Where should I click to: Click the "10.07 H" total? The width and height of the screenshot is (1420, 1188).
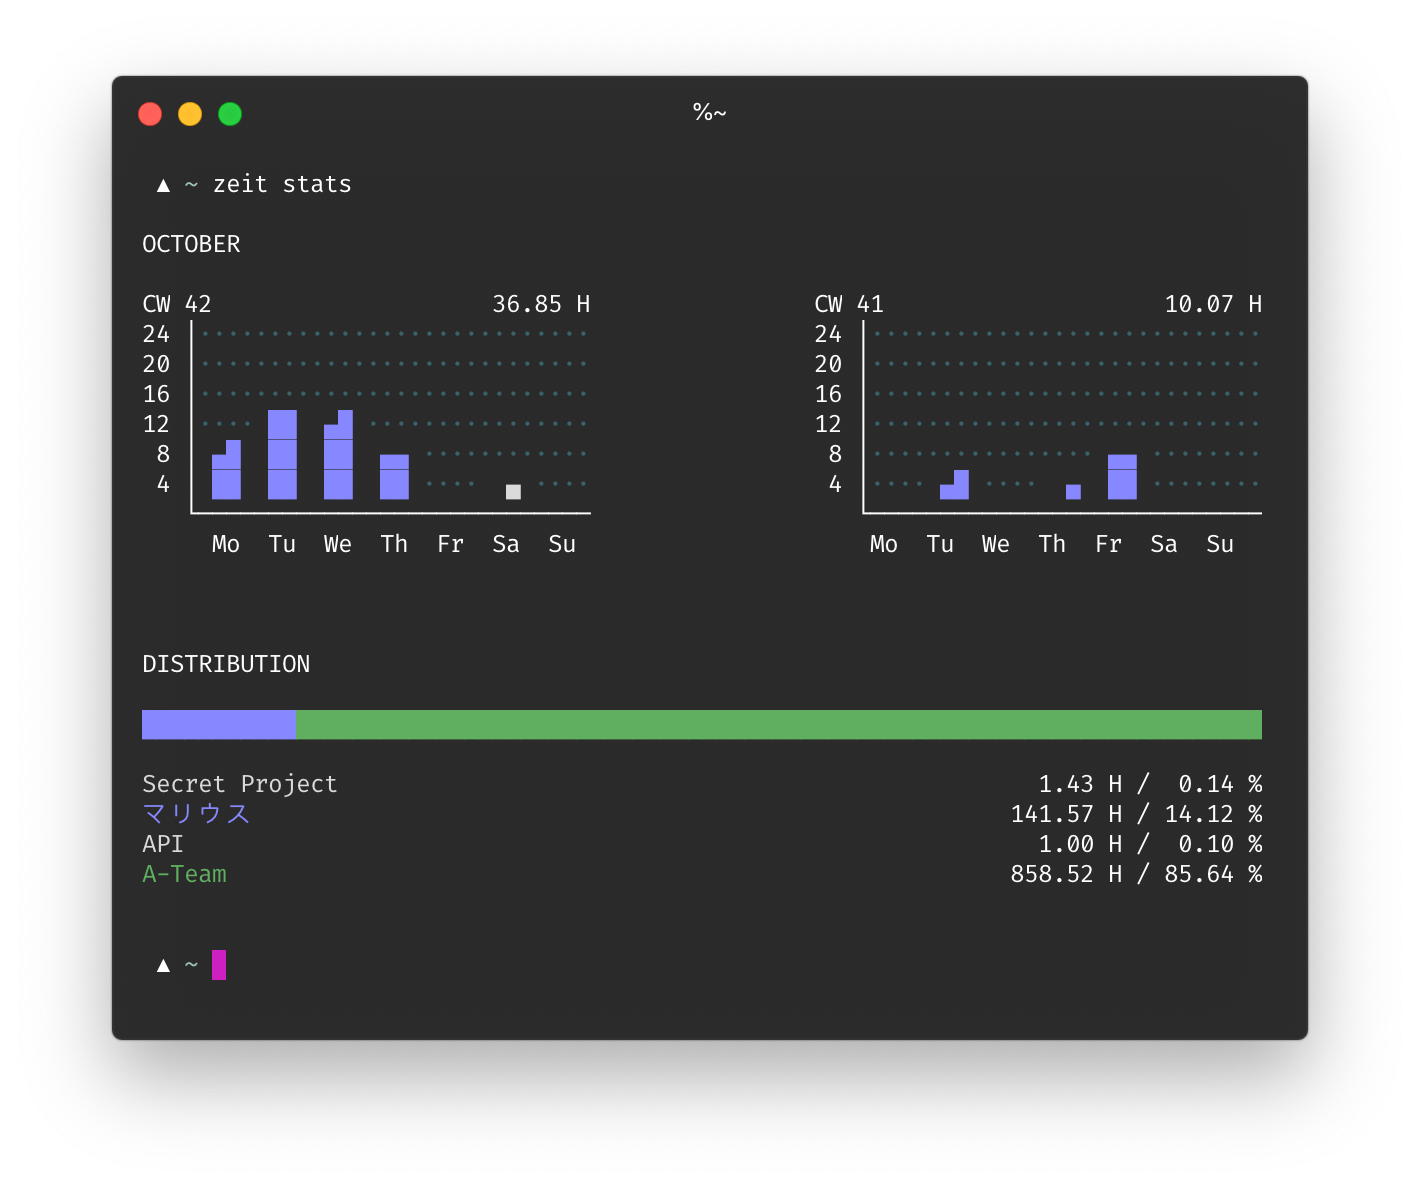[1213, 304]
